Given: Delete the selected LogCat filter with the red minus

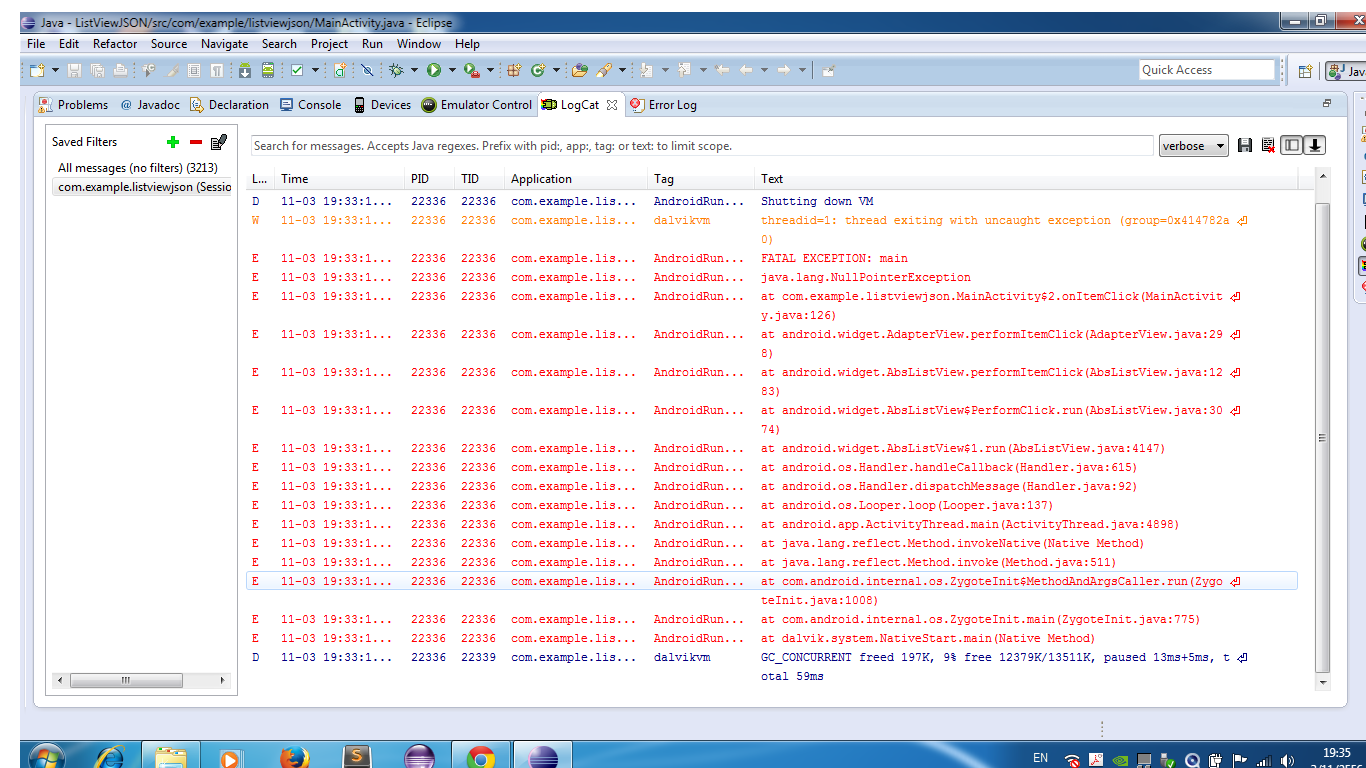Looking at the screenshot, I should pyautogui.click(x=196, y=142).
